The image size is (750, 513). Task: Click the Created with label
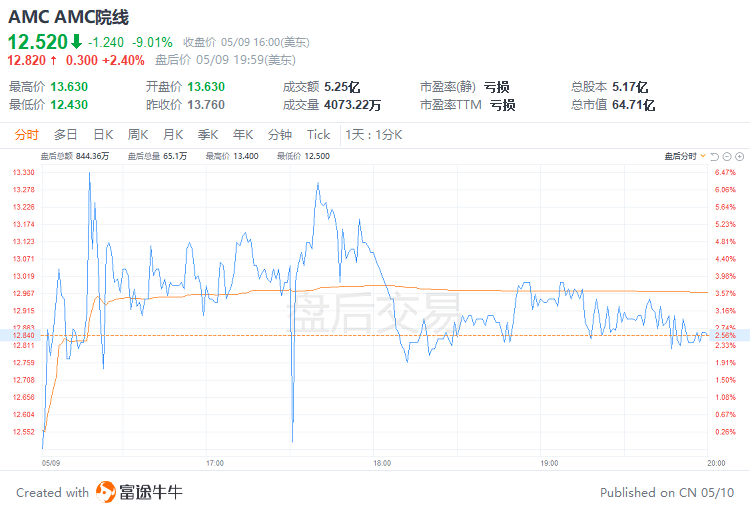coord(53,492)
